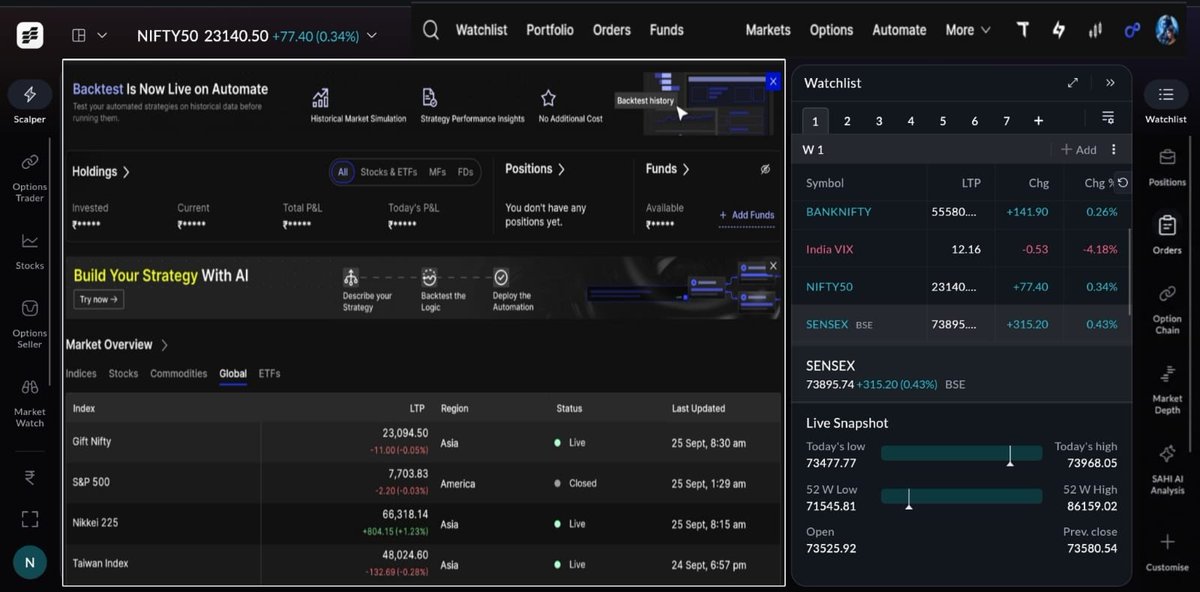Viewport: 1200px width, 592px height.
Task: Expand the Holdings section
Action: pyautogui.click(x=101, y=172)
